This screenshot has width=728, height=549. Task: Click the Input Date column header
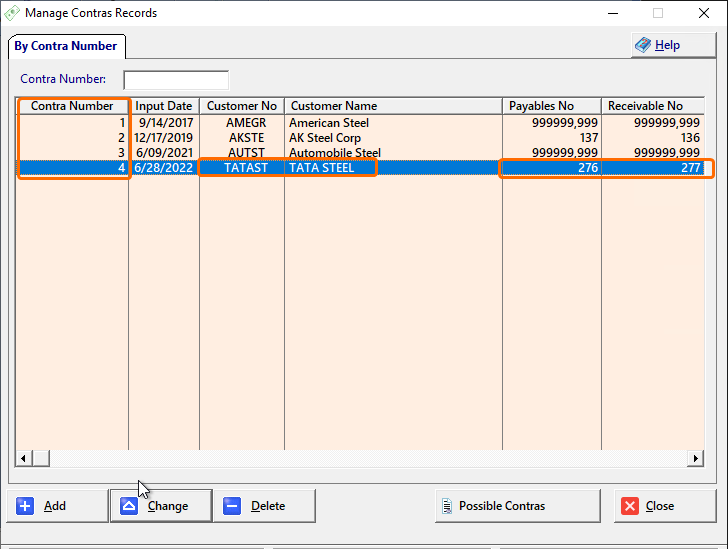(164, 106)
